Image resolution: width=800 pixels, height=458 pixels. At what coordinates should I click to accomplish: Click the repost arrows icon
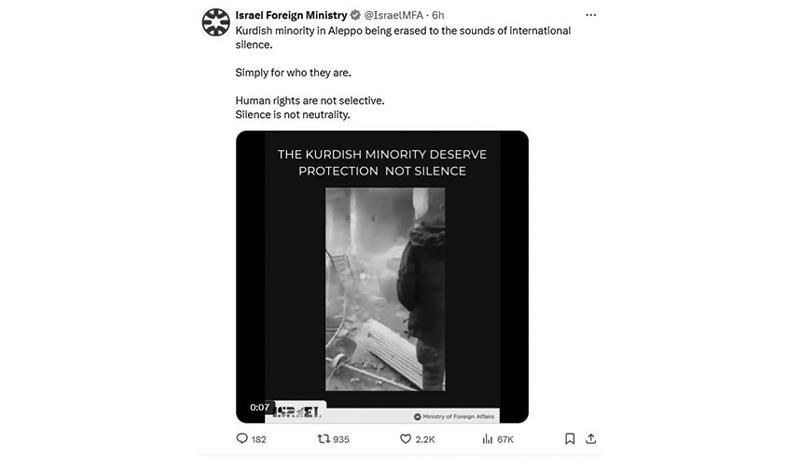click(323, 439)
